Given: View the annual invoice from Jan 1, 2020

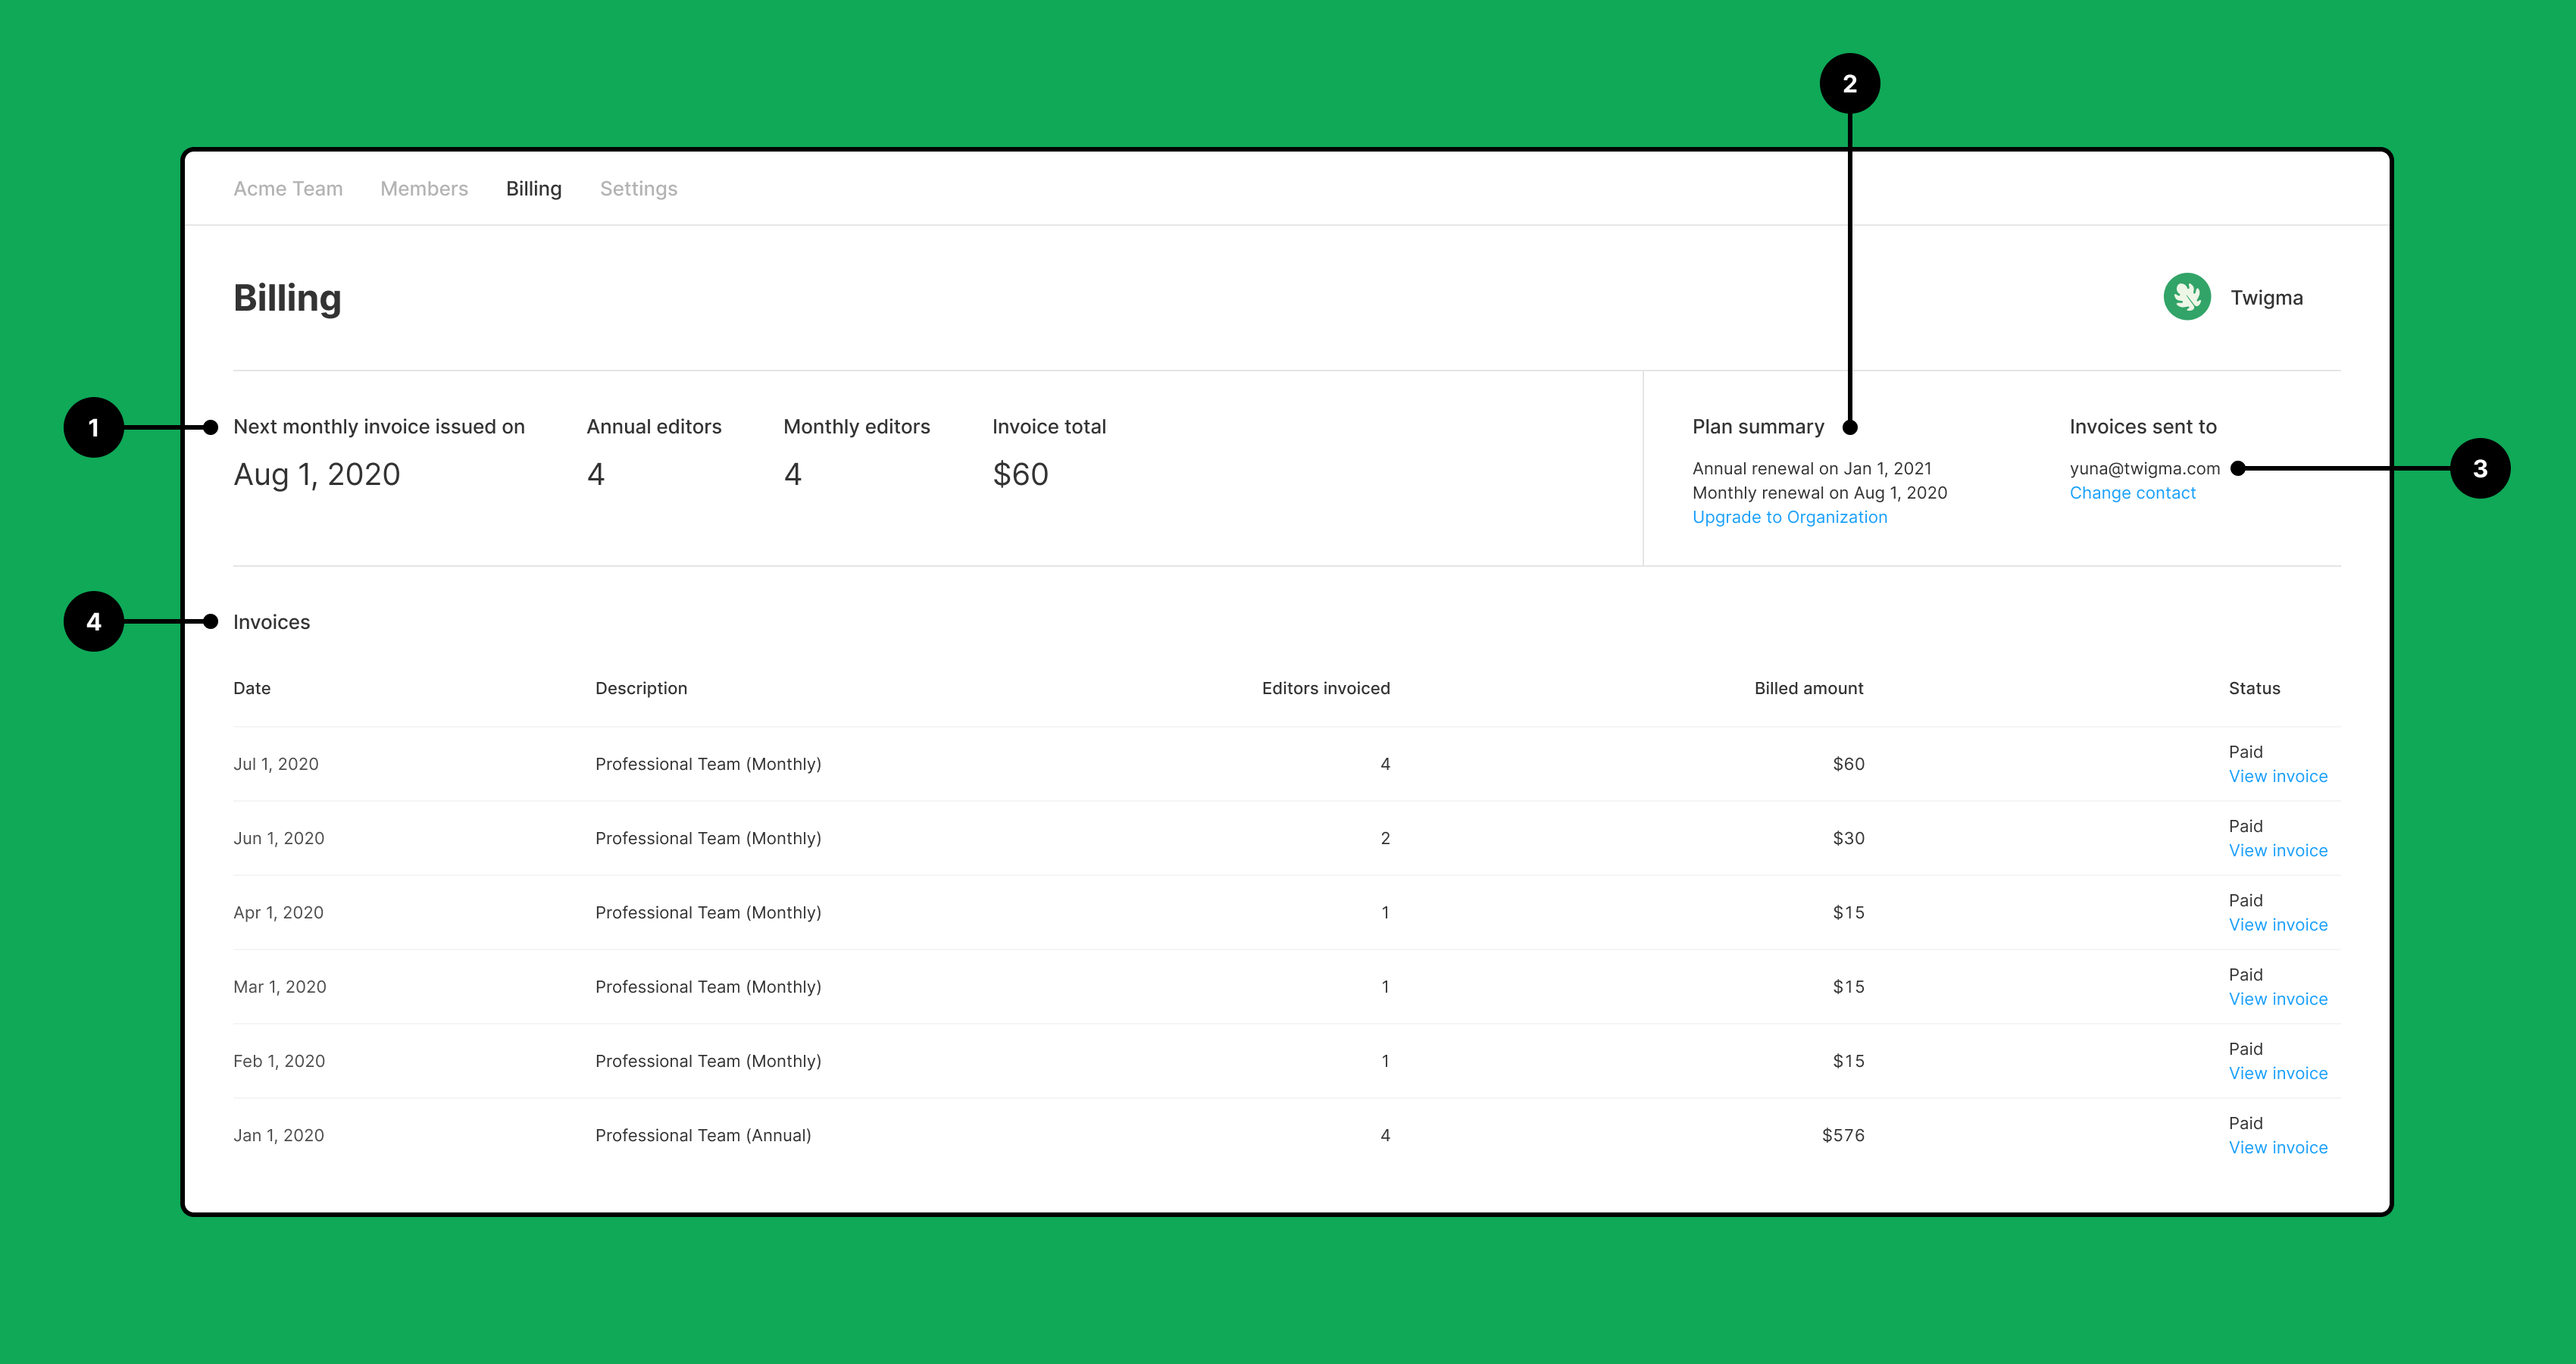Looking at the screenshot, I should click(x=2278, y=1147).
